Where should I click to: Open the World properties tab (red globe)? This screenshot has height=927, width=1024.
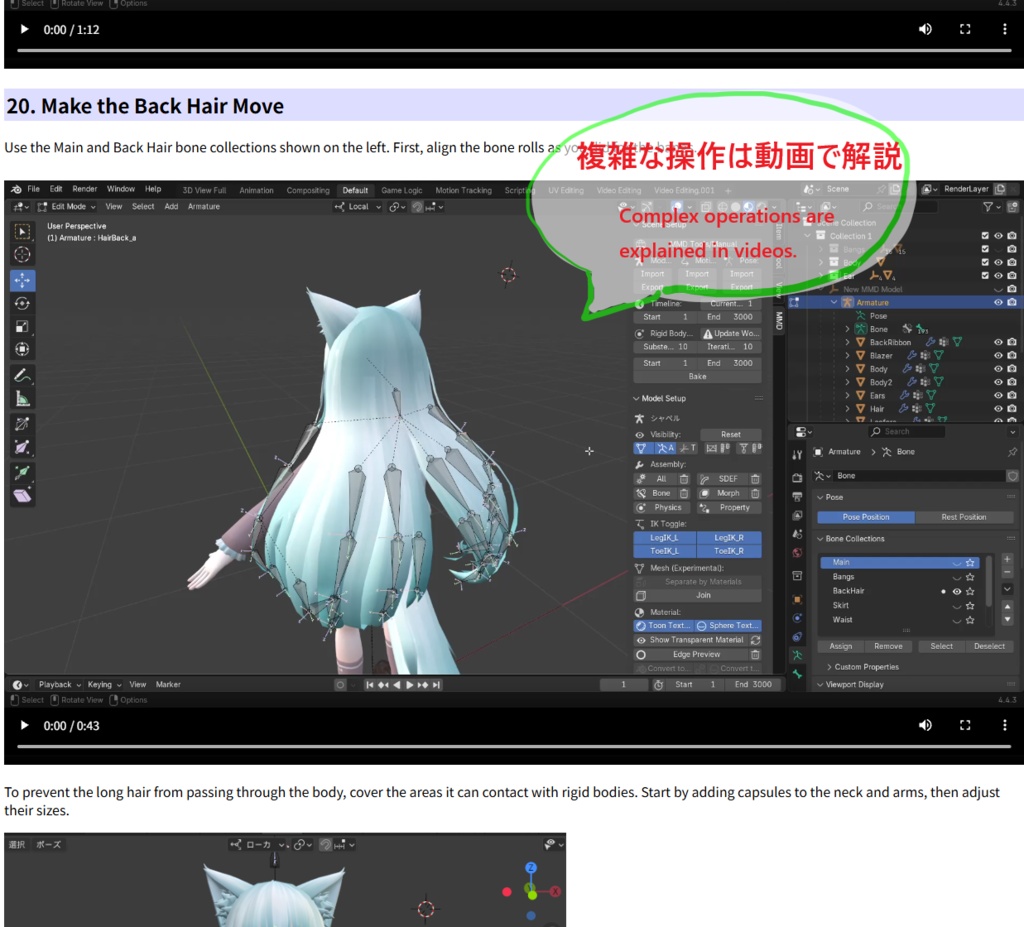(797, 553)
